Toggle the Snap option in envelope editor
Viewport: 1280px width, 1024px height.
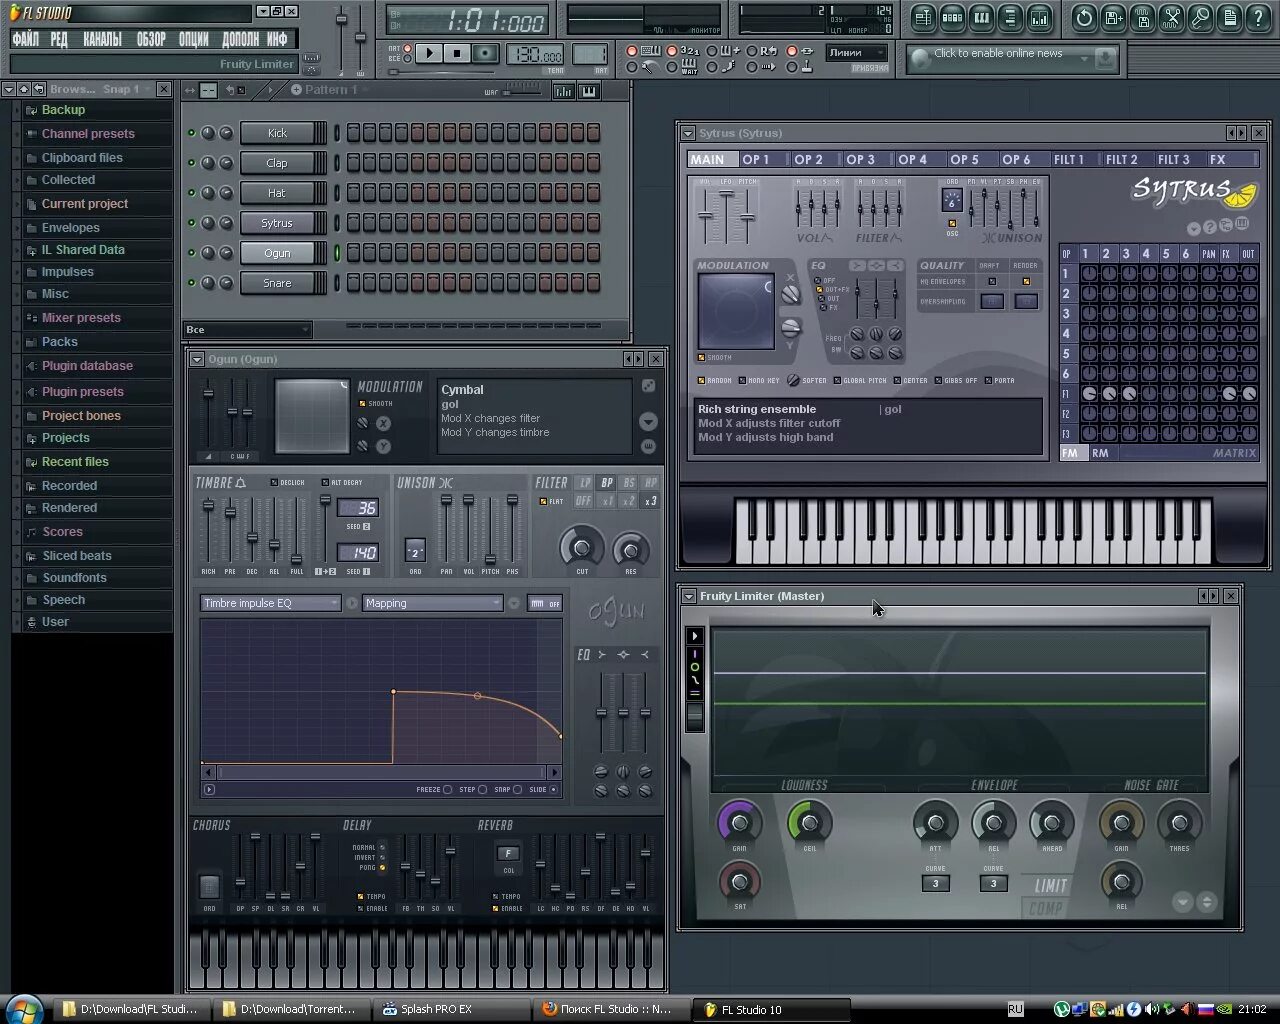pyautogui.click(x=517, y=790)
